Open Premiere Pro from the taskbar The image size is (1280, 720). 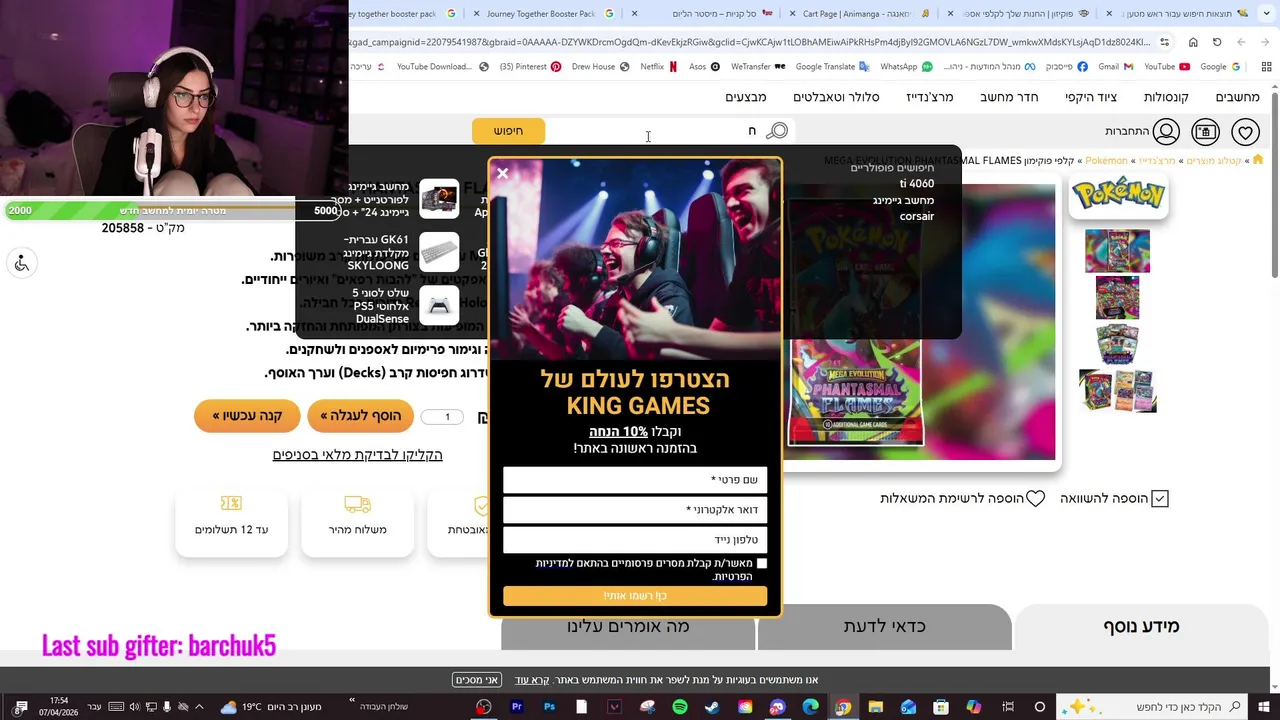tap(517, 707)
